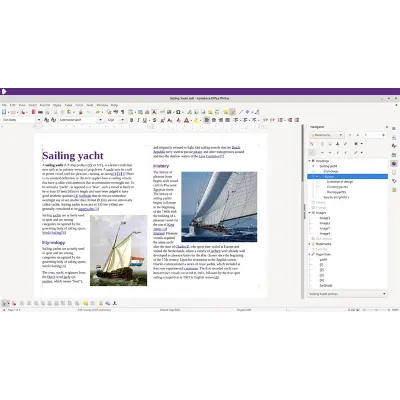Toggle underline formatting

coord(145,120)
